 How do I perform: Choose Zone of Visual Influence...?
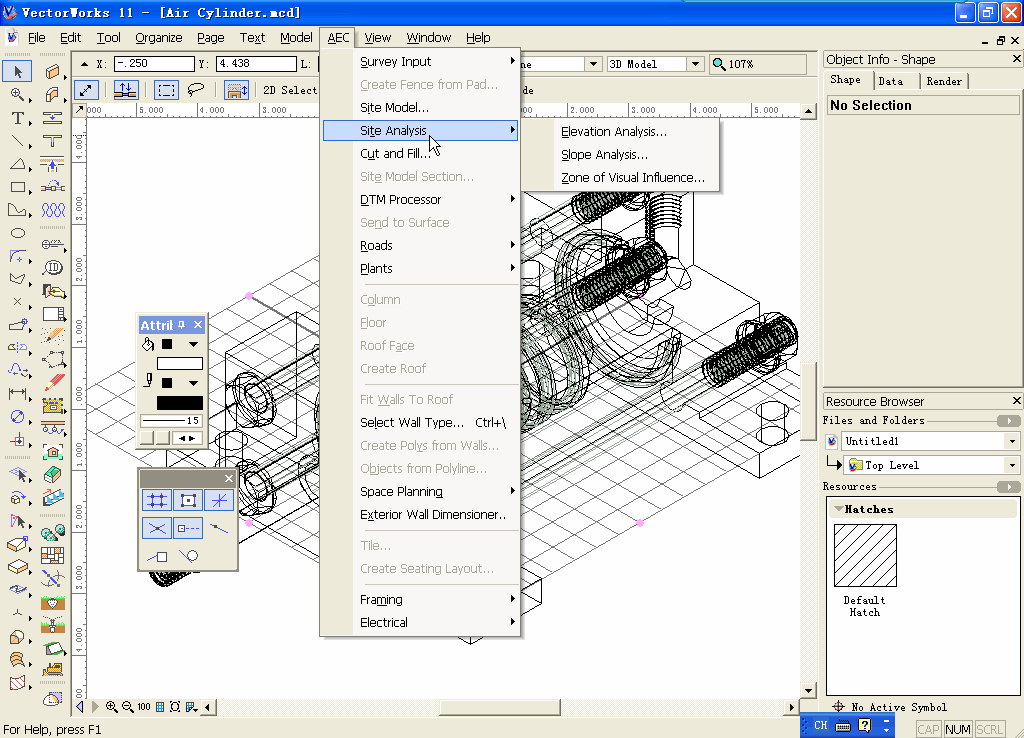(633, 178)
